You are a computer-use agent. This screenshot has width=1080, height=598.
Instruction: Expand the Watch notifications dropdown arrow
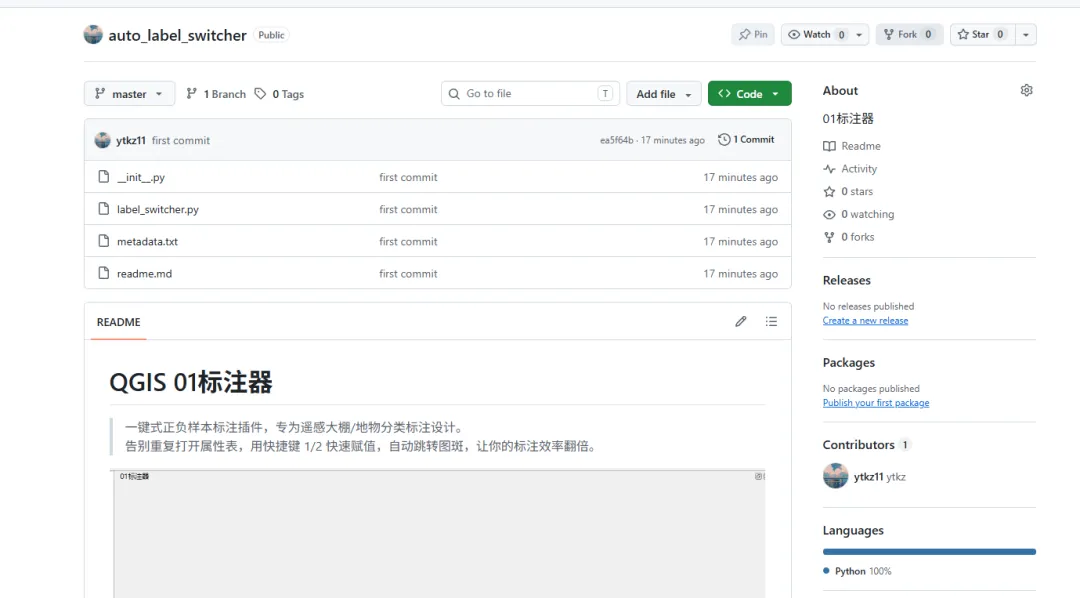coord(859,34)
